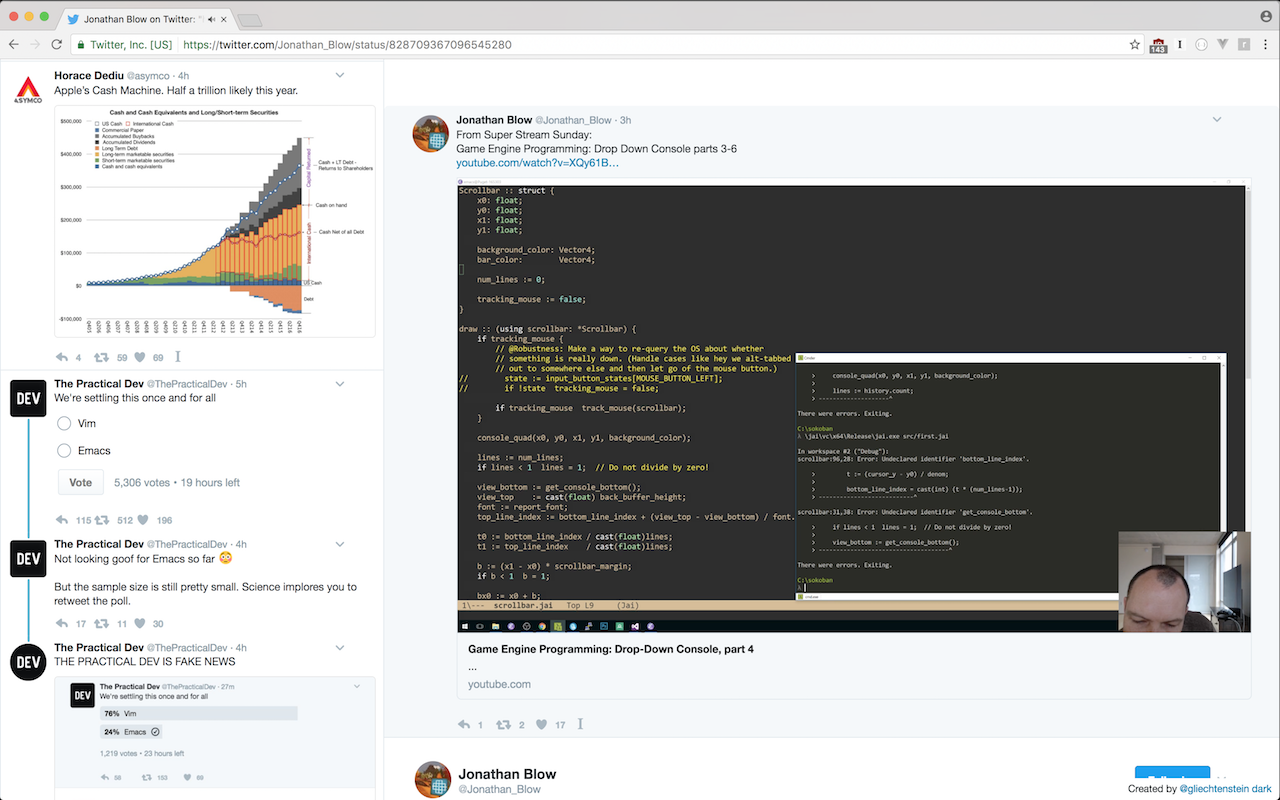Viewport: 1280px width, 800px height.
Task: Select Emacs poll option
Action: pyautogui.click(x=64, y=451)
